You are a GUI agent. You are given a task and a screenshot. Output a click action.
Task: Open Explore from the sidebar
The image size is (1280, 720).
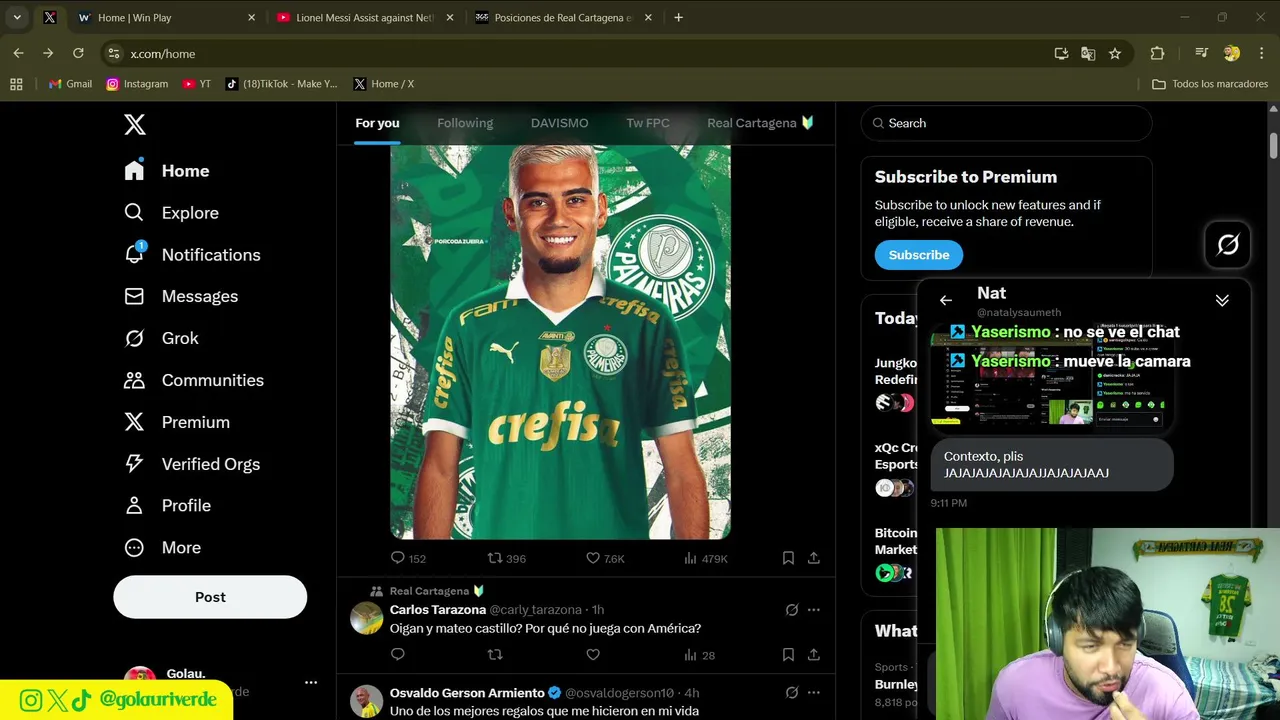[x=171, y=213]
